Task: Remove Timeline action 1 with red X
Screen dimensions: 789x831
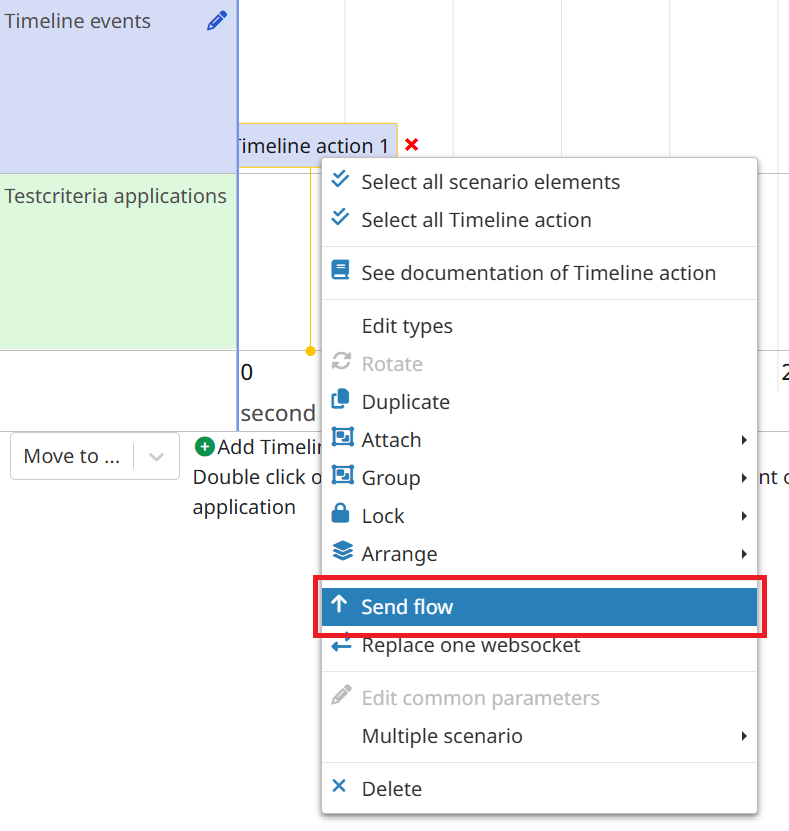Action: pos(412,145)
